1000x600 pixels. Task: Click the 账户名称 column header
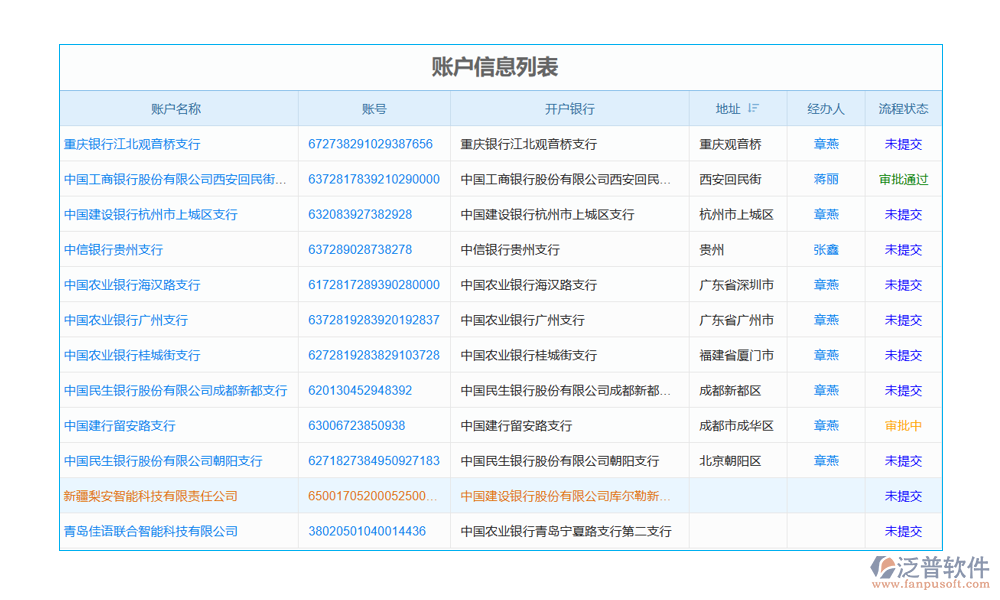click(x=180, y=108)
